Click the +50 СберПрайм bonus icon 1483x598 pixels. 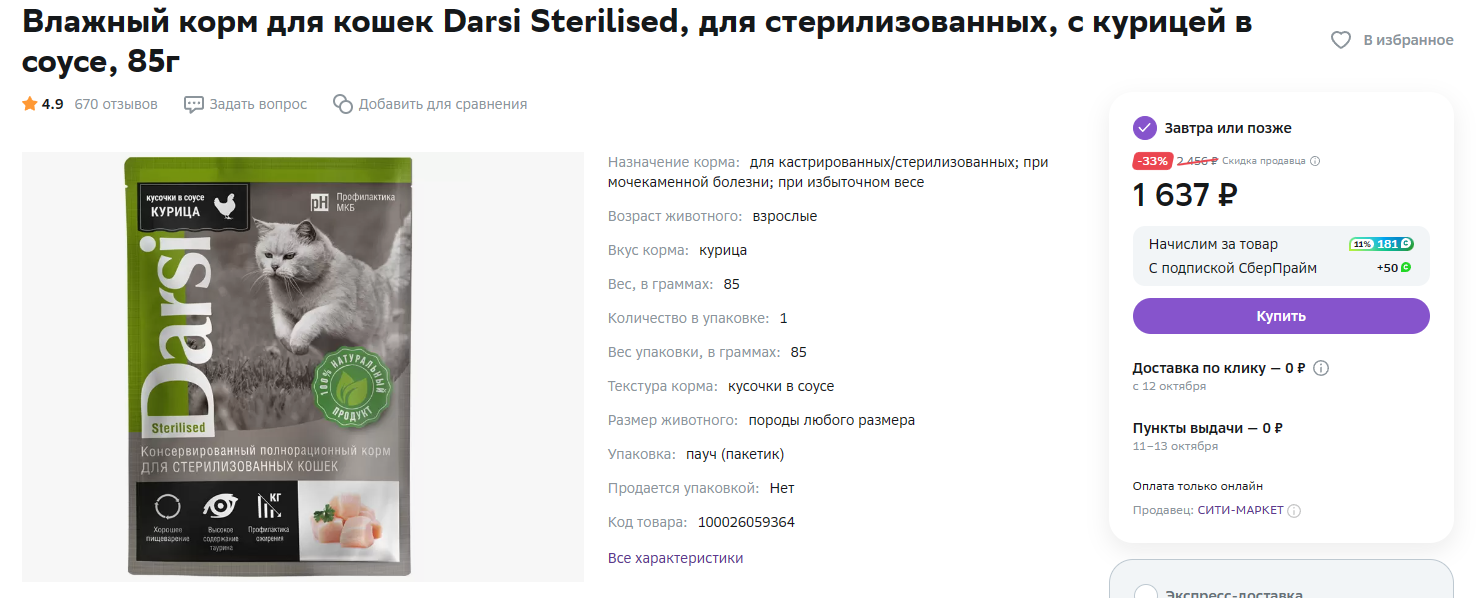click(1406, 268)
